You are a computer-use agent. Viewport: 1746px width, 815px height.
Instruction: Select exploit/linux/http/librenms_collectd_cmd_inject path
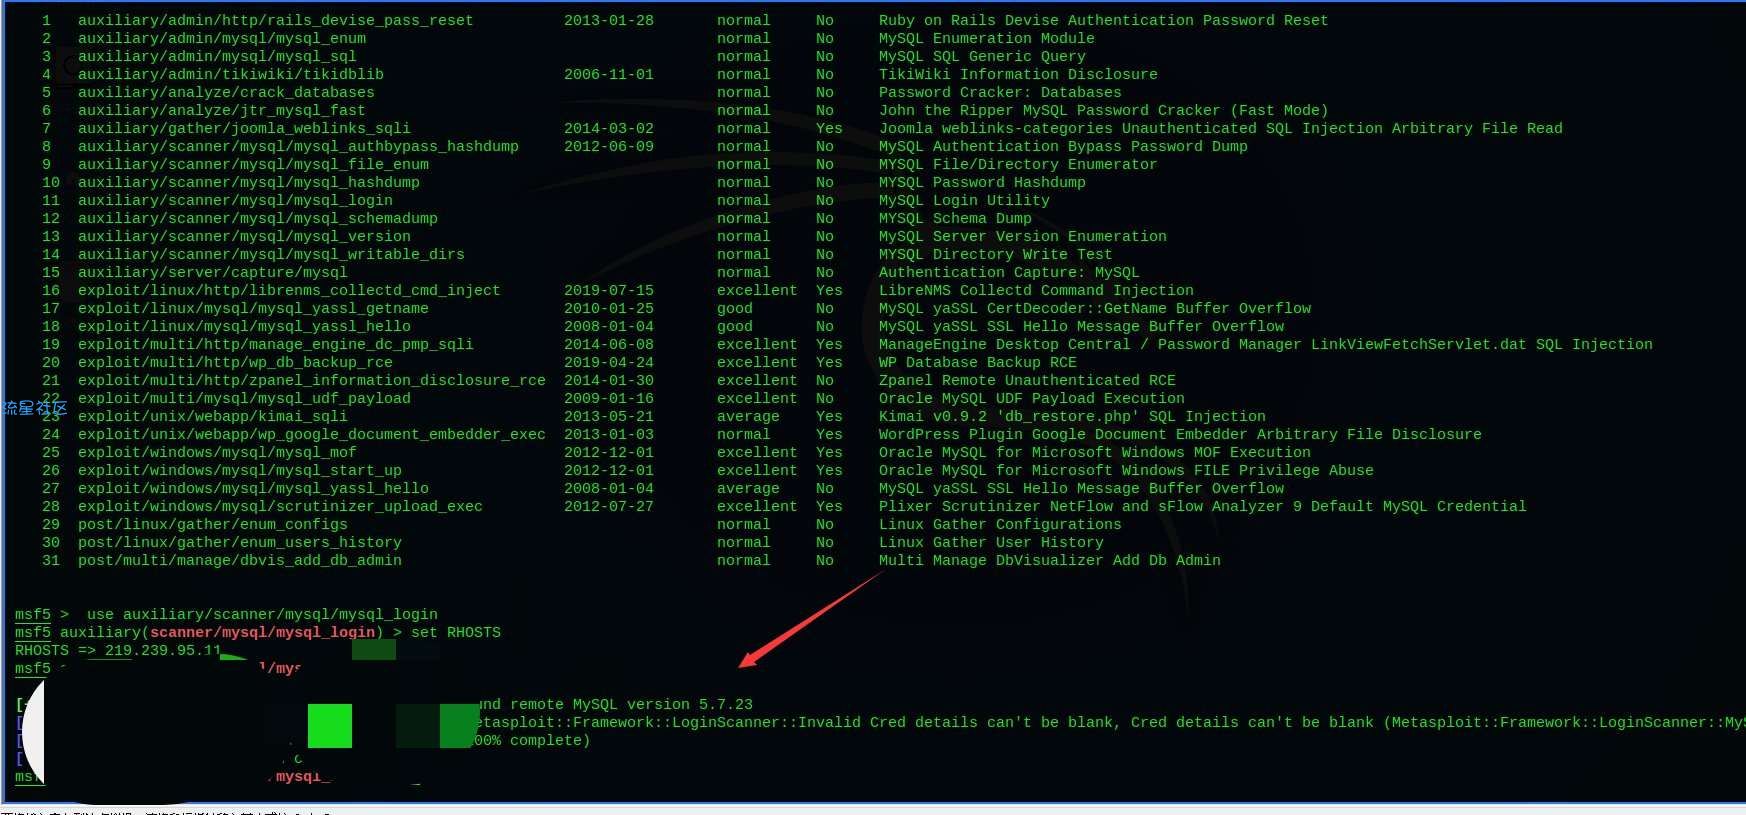[x=289, y=290]
